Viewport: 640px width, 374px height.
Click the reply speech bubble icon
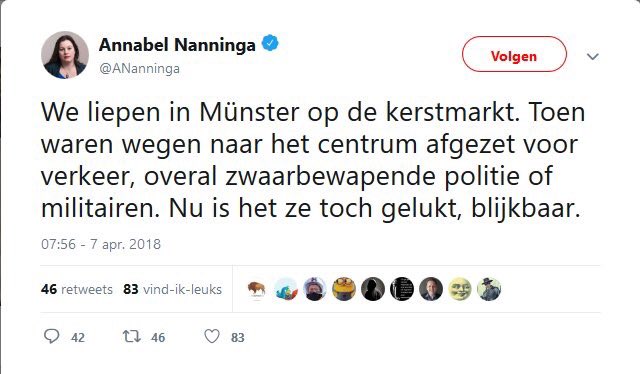point(51,336)
